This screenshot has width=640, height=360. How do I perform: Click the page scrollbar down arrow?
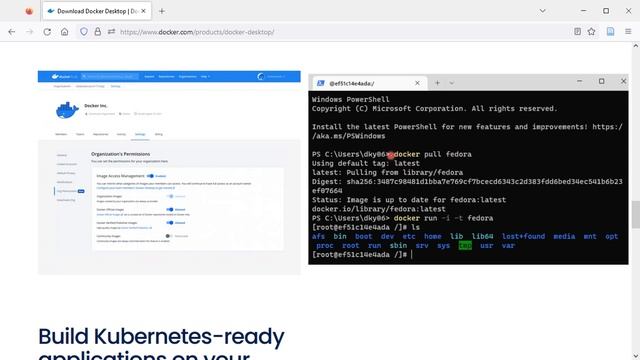point(636,356)
